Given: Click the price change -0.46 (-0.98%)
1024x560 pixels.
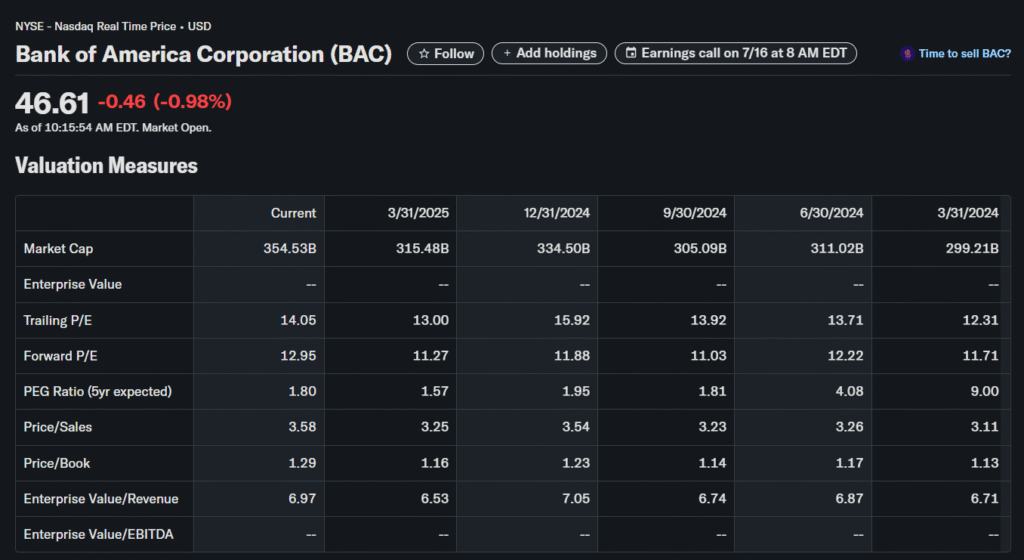Looking at the screenshot, I should tap(165, 102).
